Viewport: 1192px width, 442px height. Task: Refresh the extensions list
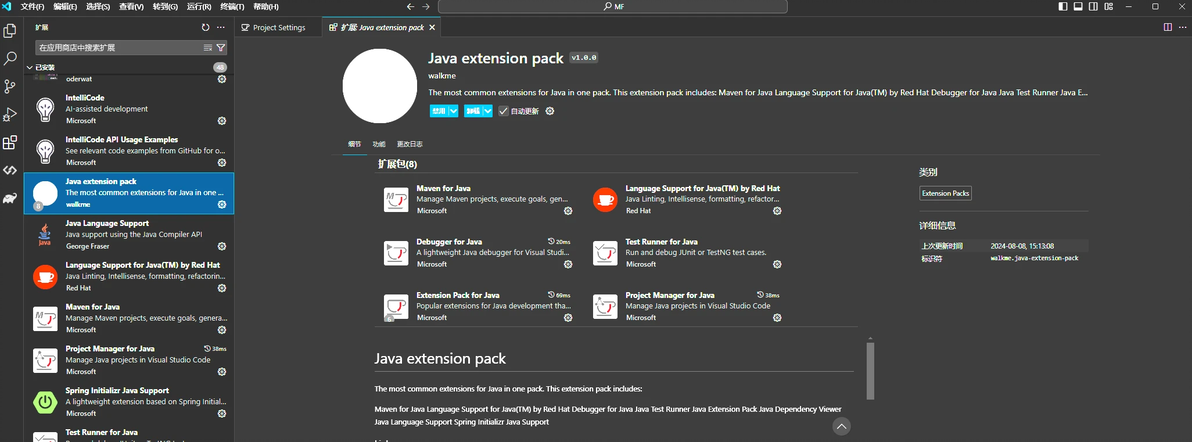(x=206, y=28)
